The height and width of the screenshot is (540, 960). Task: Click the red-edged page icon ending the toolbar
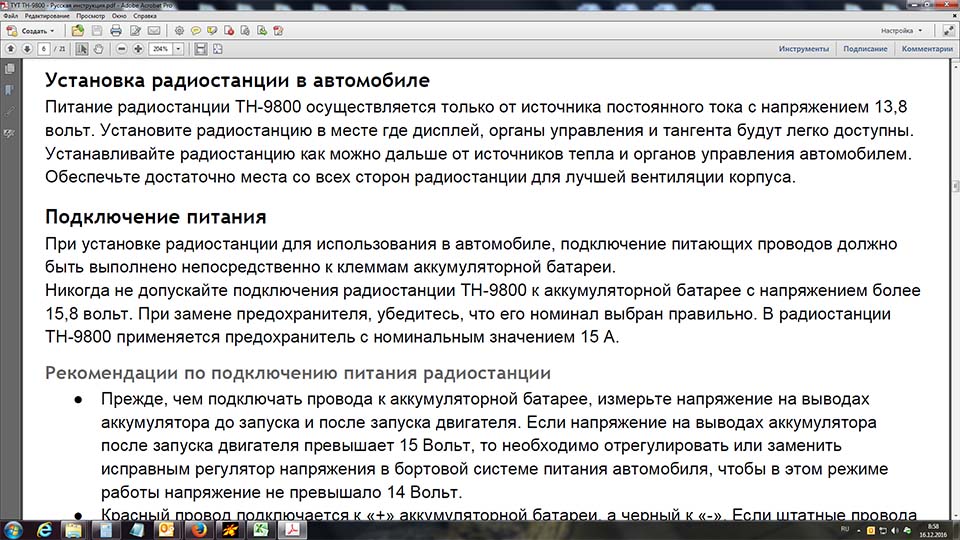(278, 31)
